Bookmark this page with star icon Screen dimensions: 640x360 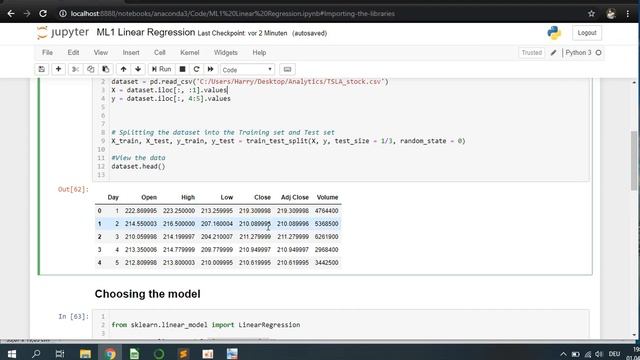point(591,13)
